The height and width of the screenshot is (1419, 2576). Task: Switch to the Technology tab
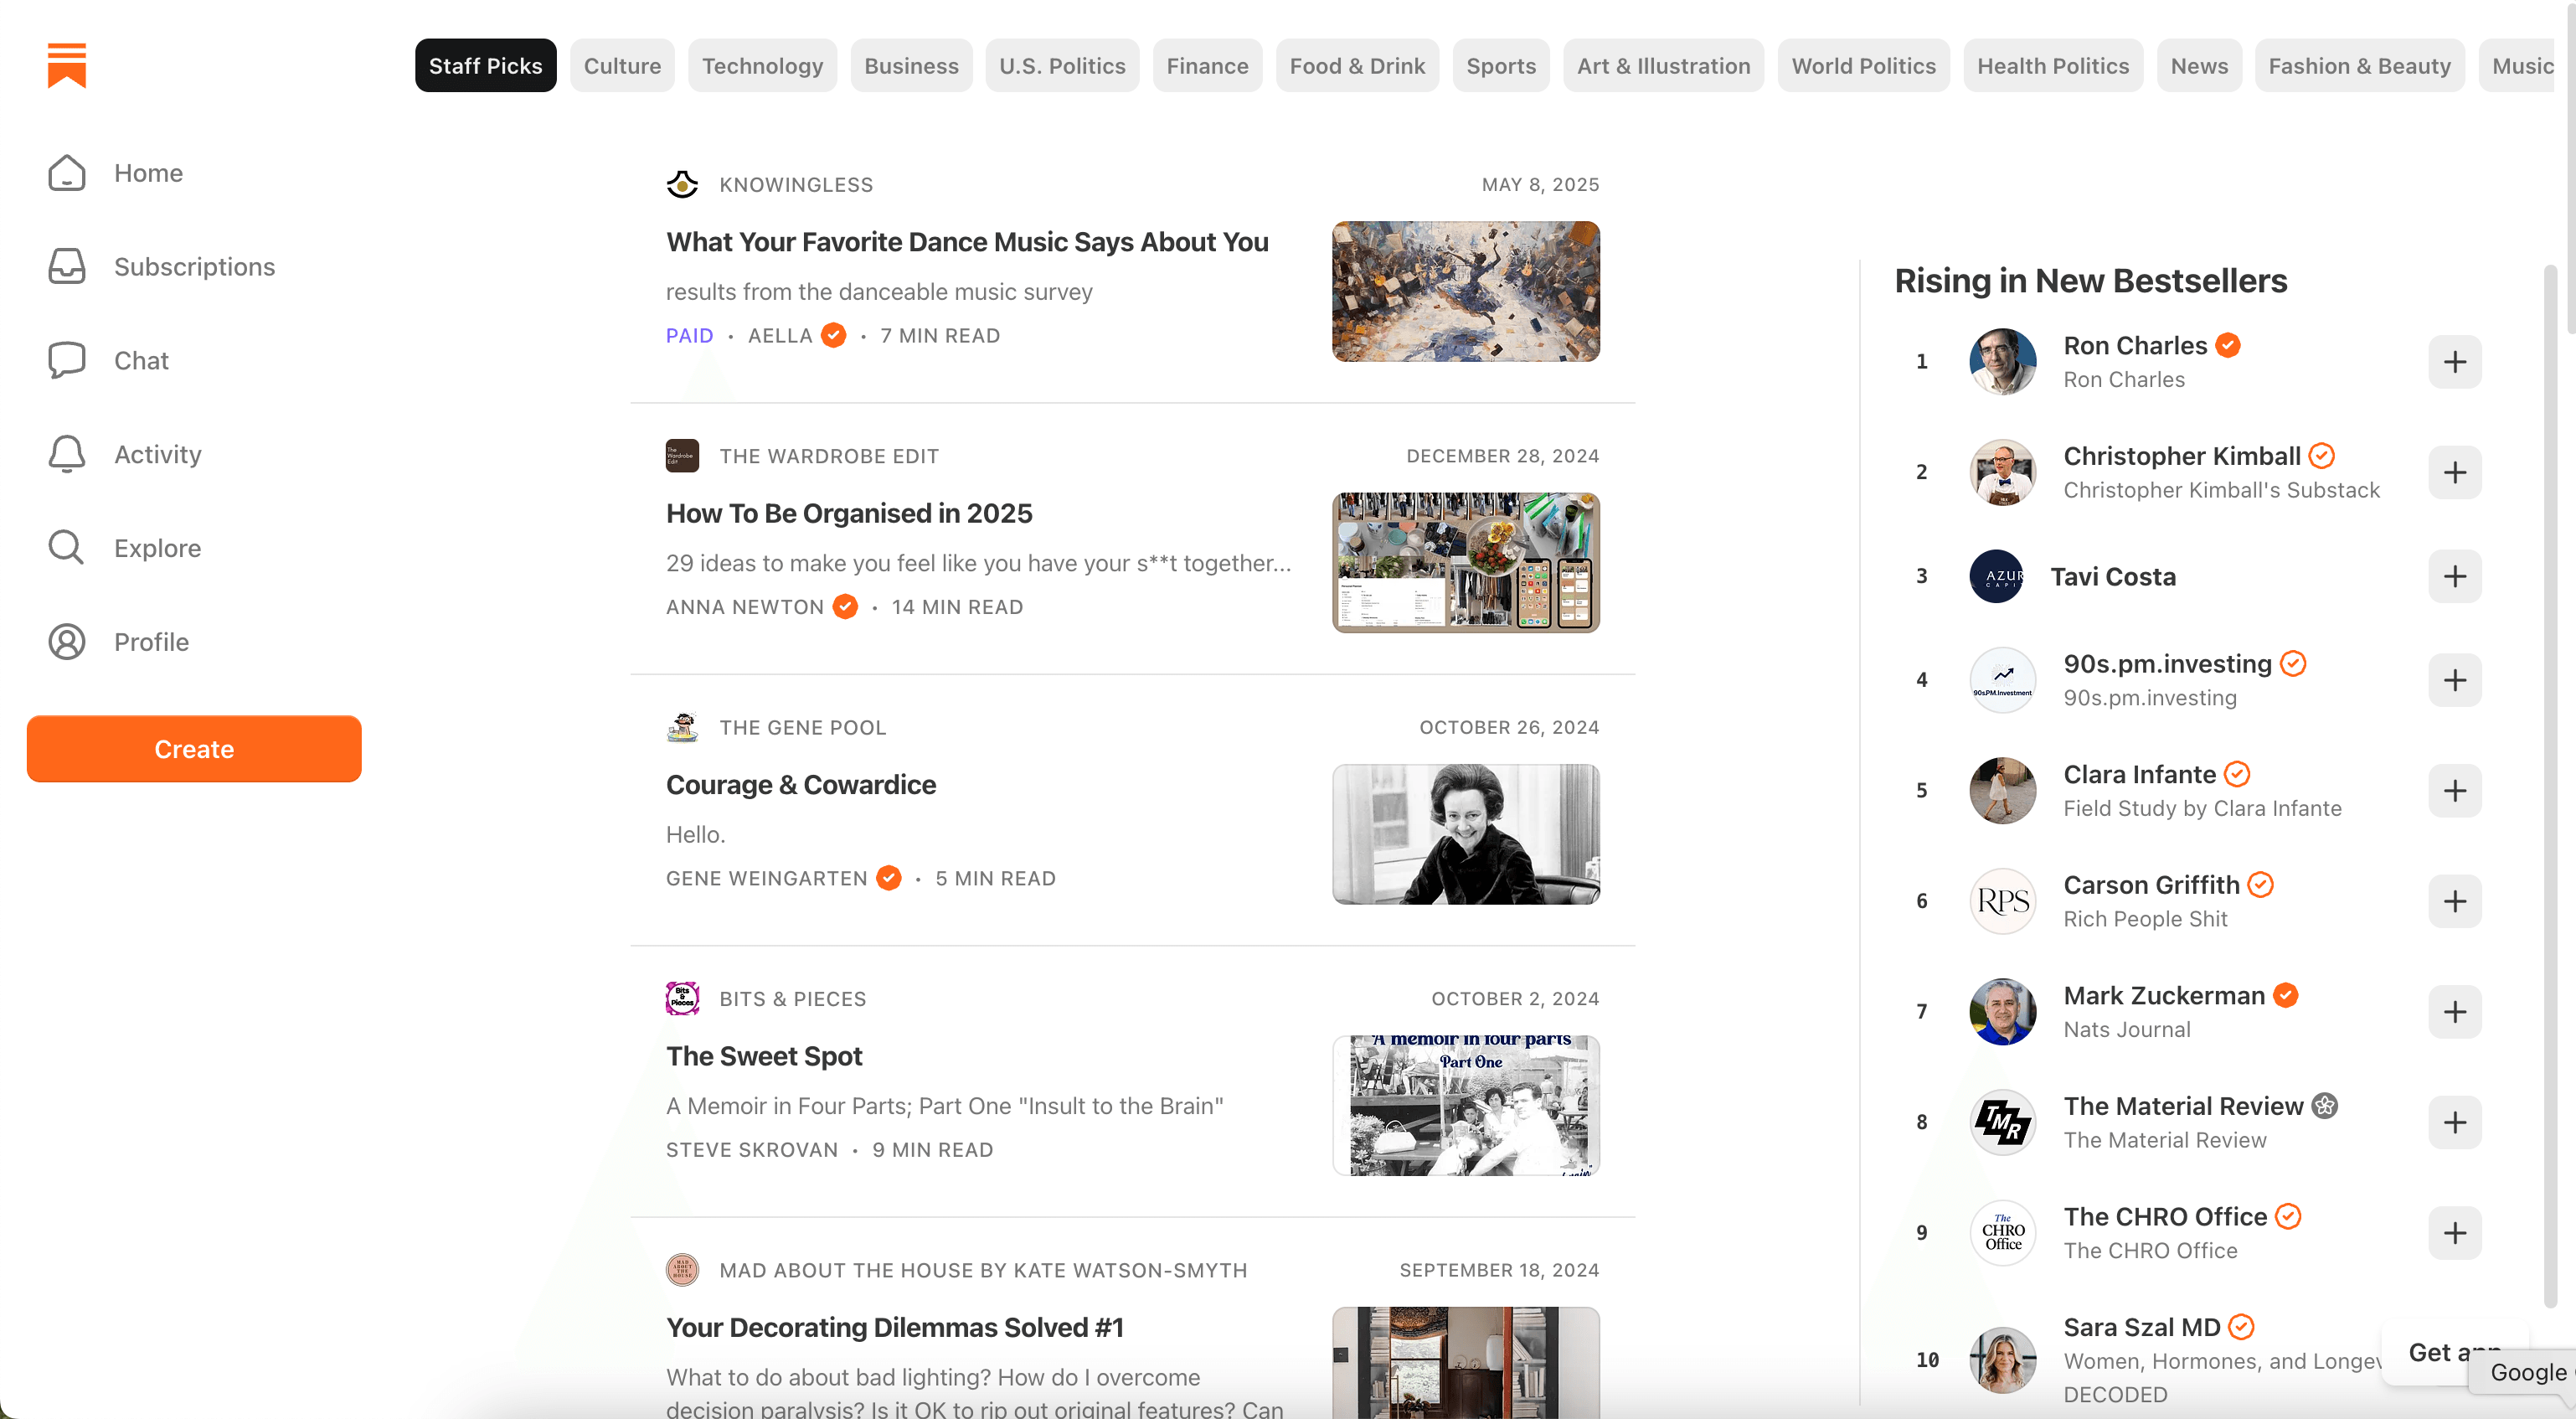point(762,65)
